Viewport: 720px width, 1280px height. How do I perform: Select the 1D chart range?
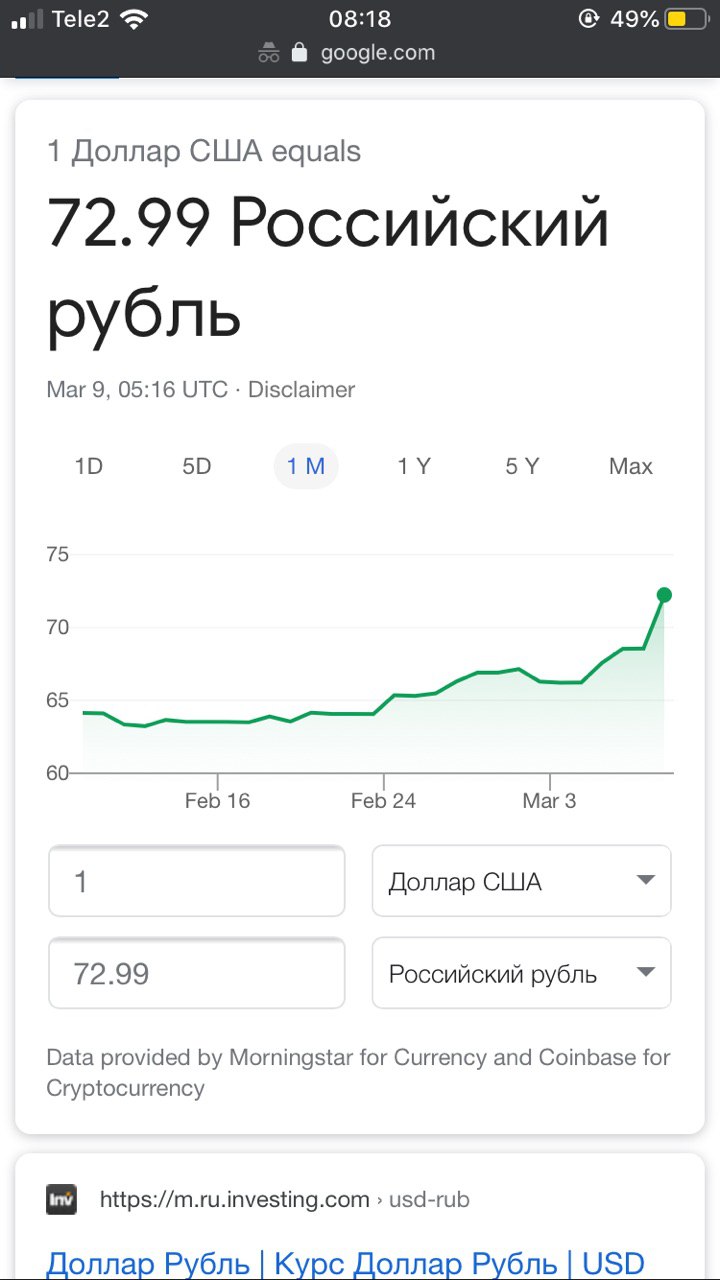point(89,466)
